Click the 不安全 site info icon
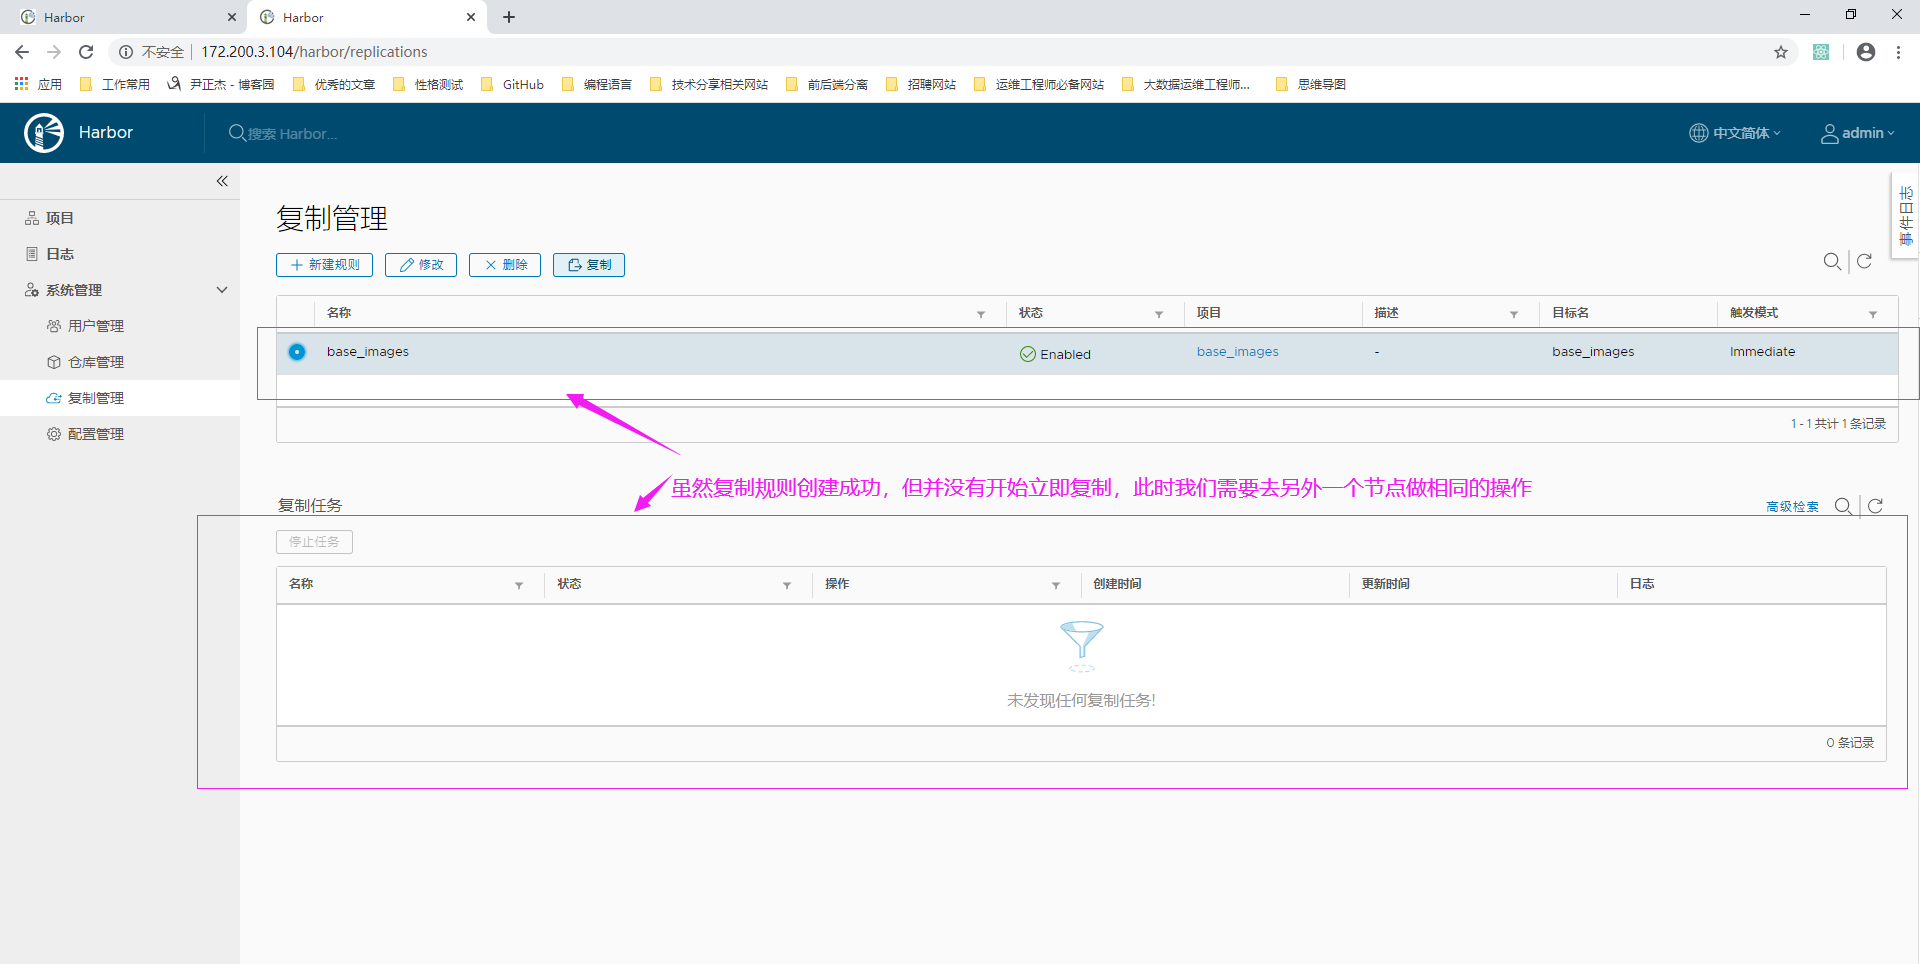Viewport: 1920px width, 964px height. (x=126, y=52)
